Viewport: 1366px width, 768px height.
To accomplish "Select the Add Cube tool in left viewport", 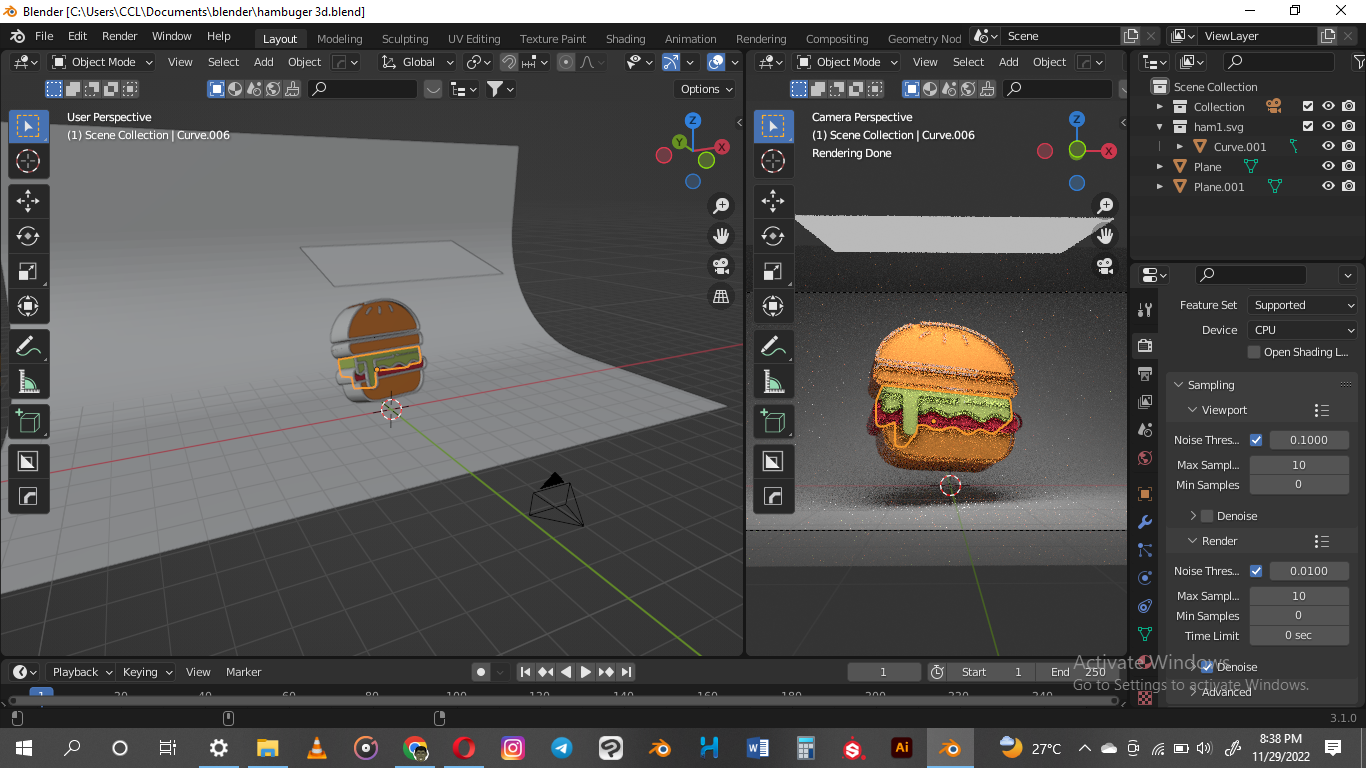I will 28,421.
